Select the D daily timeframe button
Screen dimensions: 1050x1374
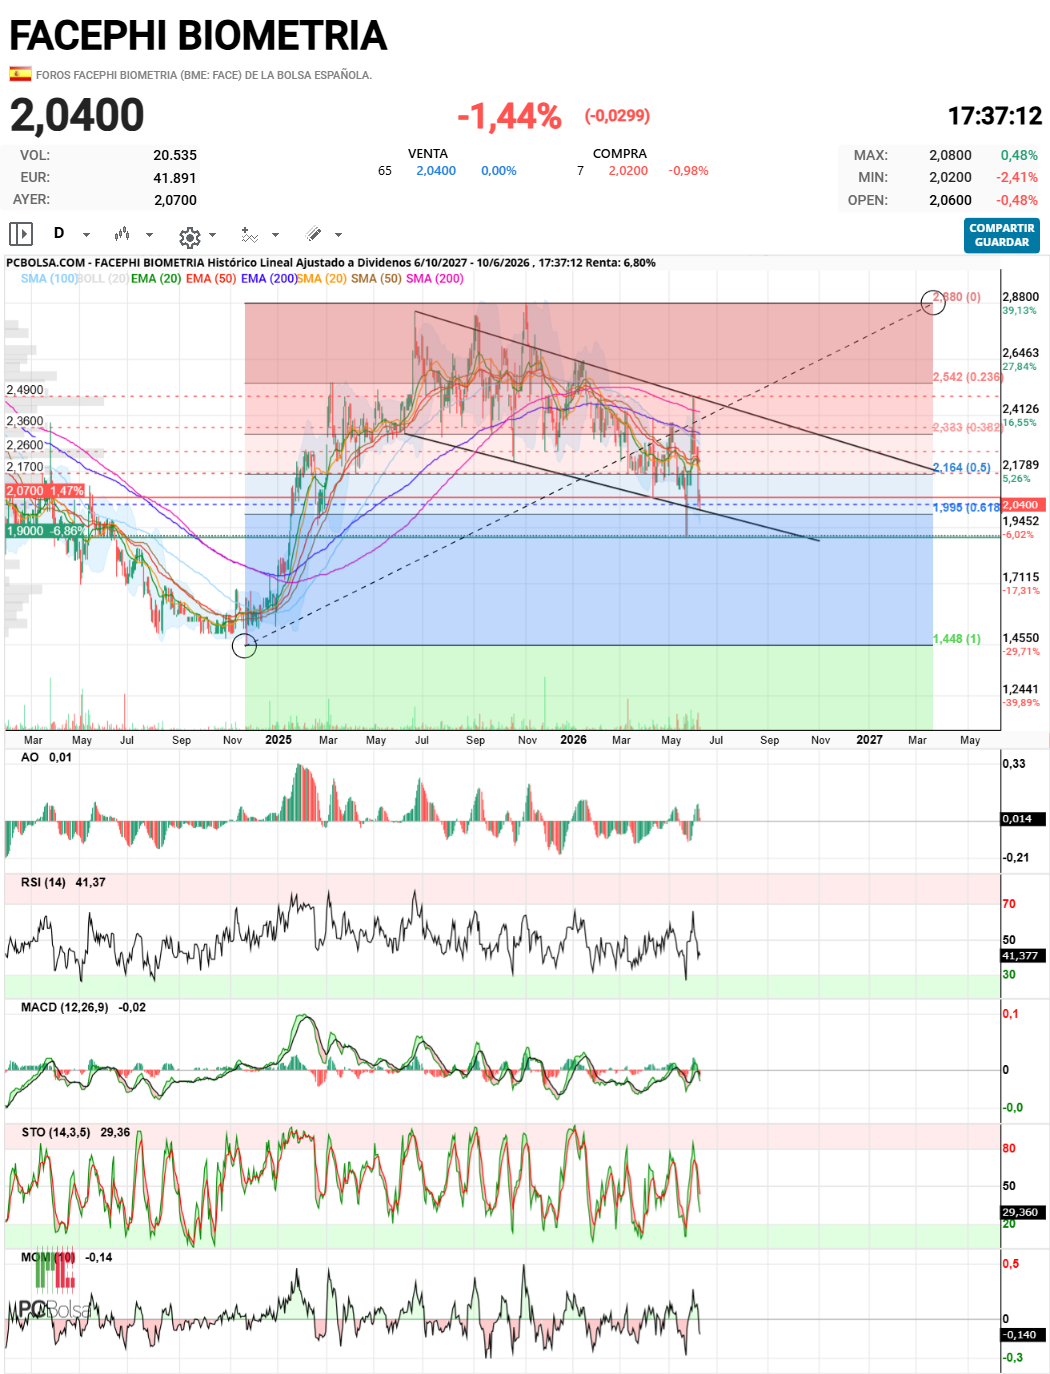point(59,233)
